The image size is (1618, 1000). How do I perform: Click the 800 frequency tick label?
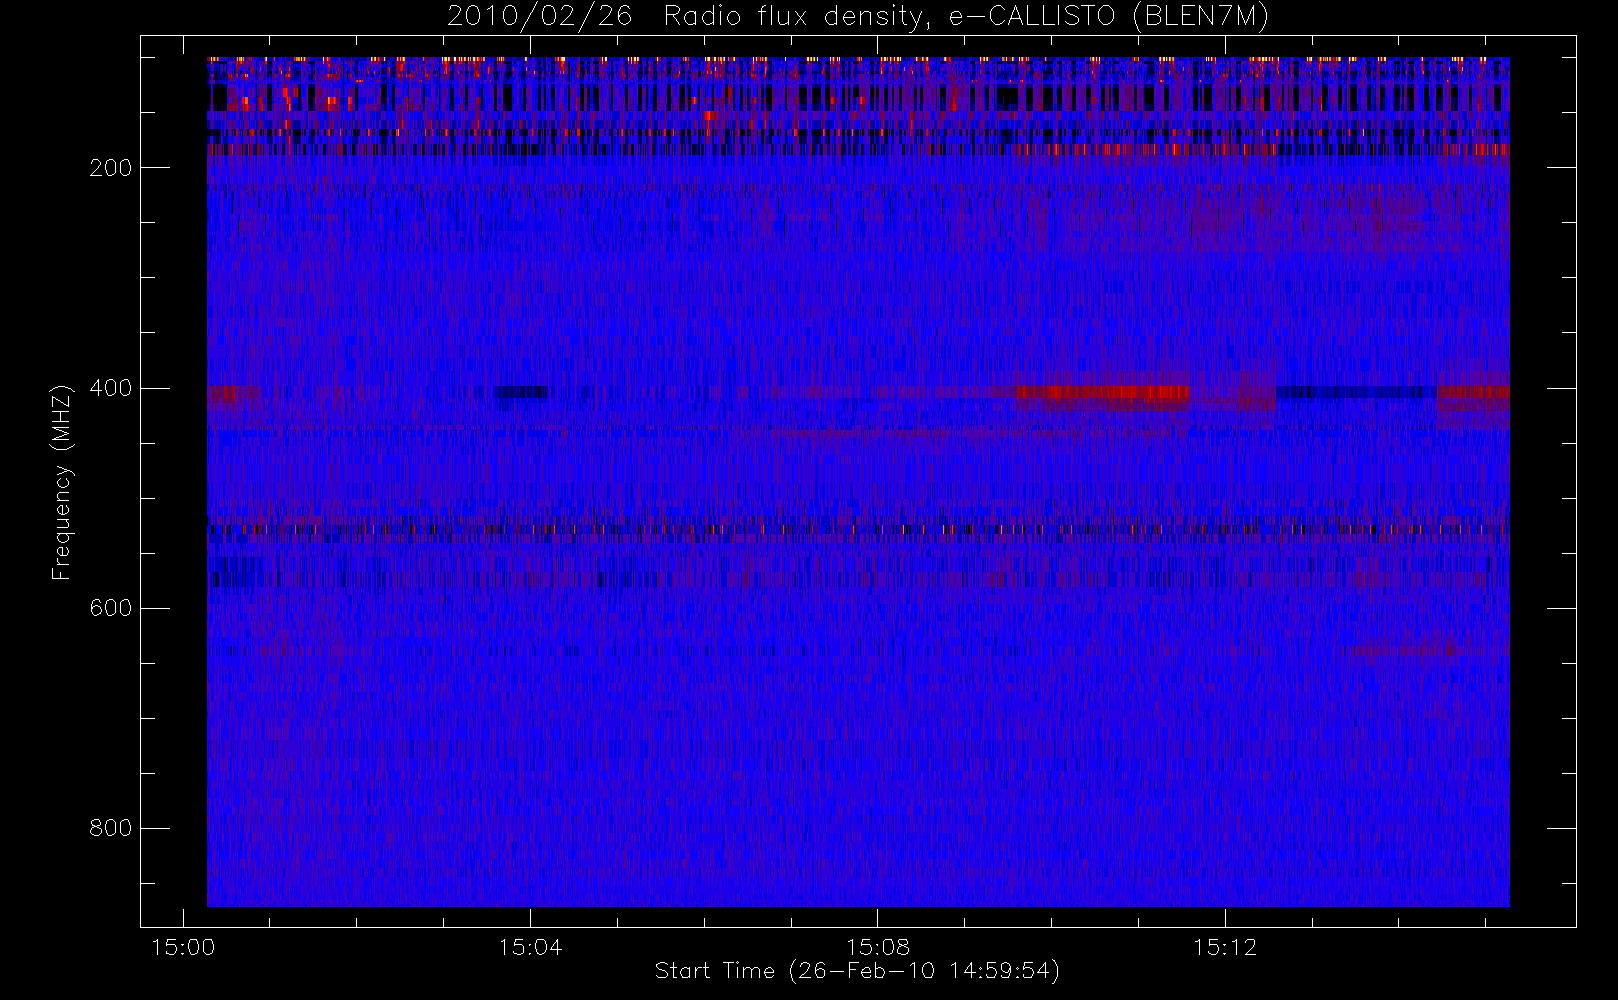111,828
